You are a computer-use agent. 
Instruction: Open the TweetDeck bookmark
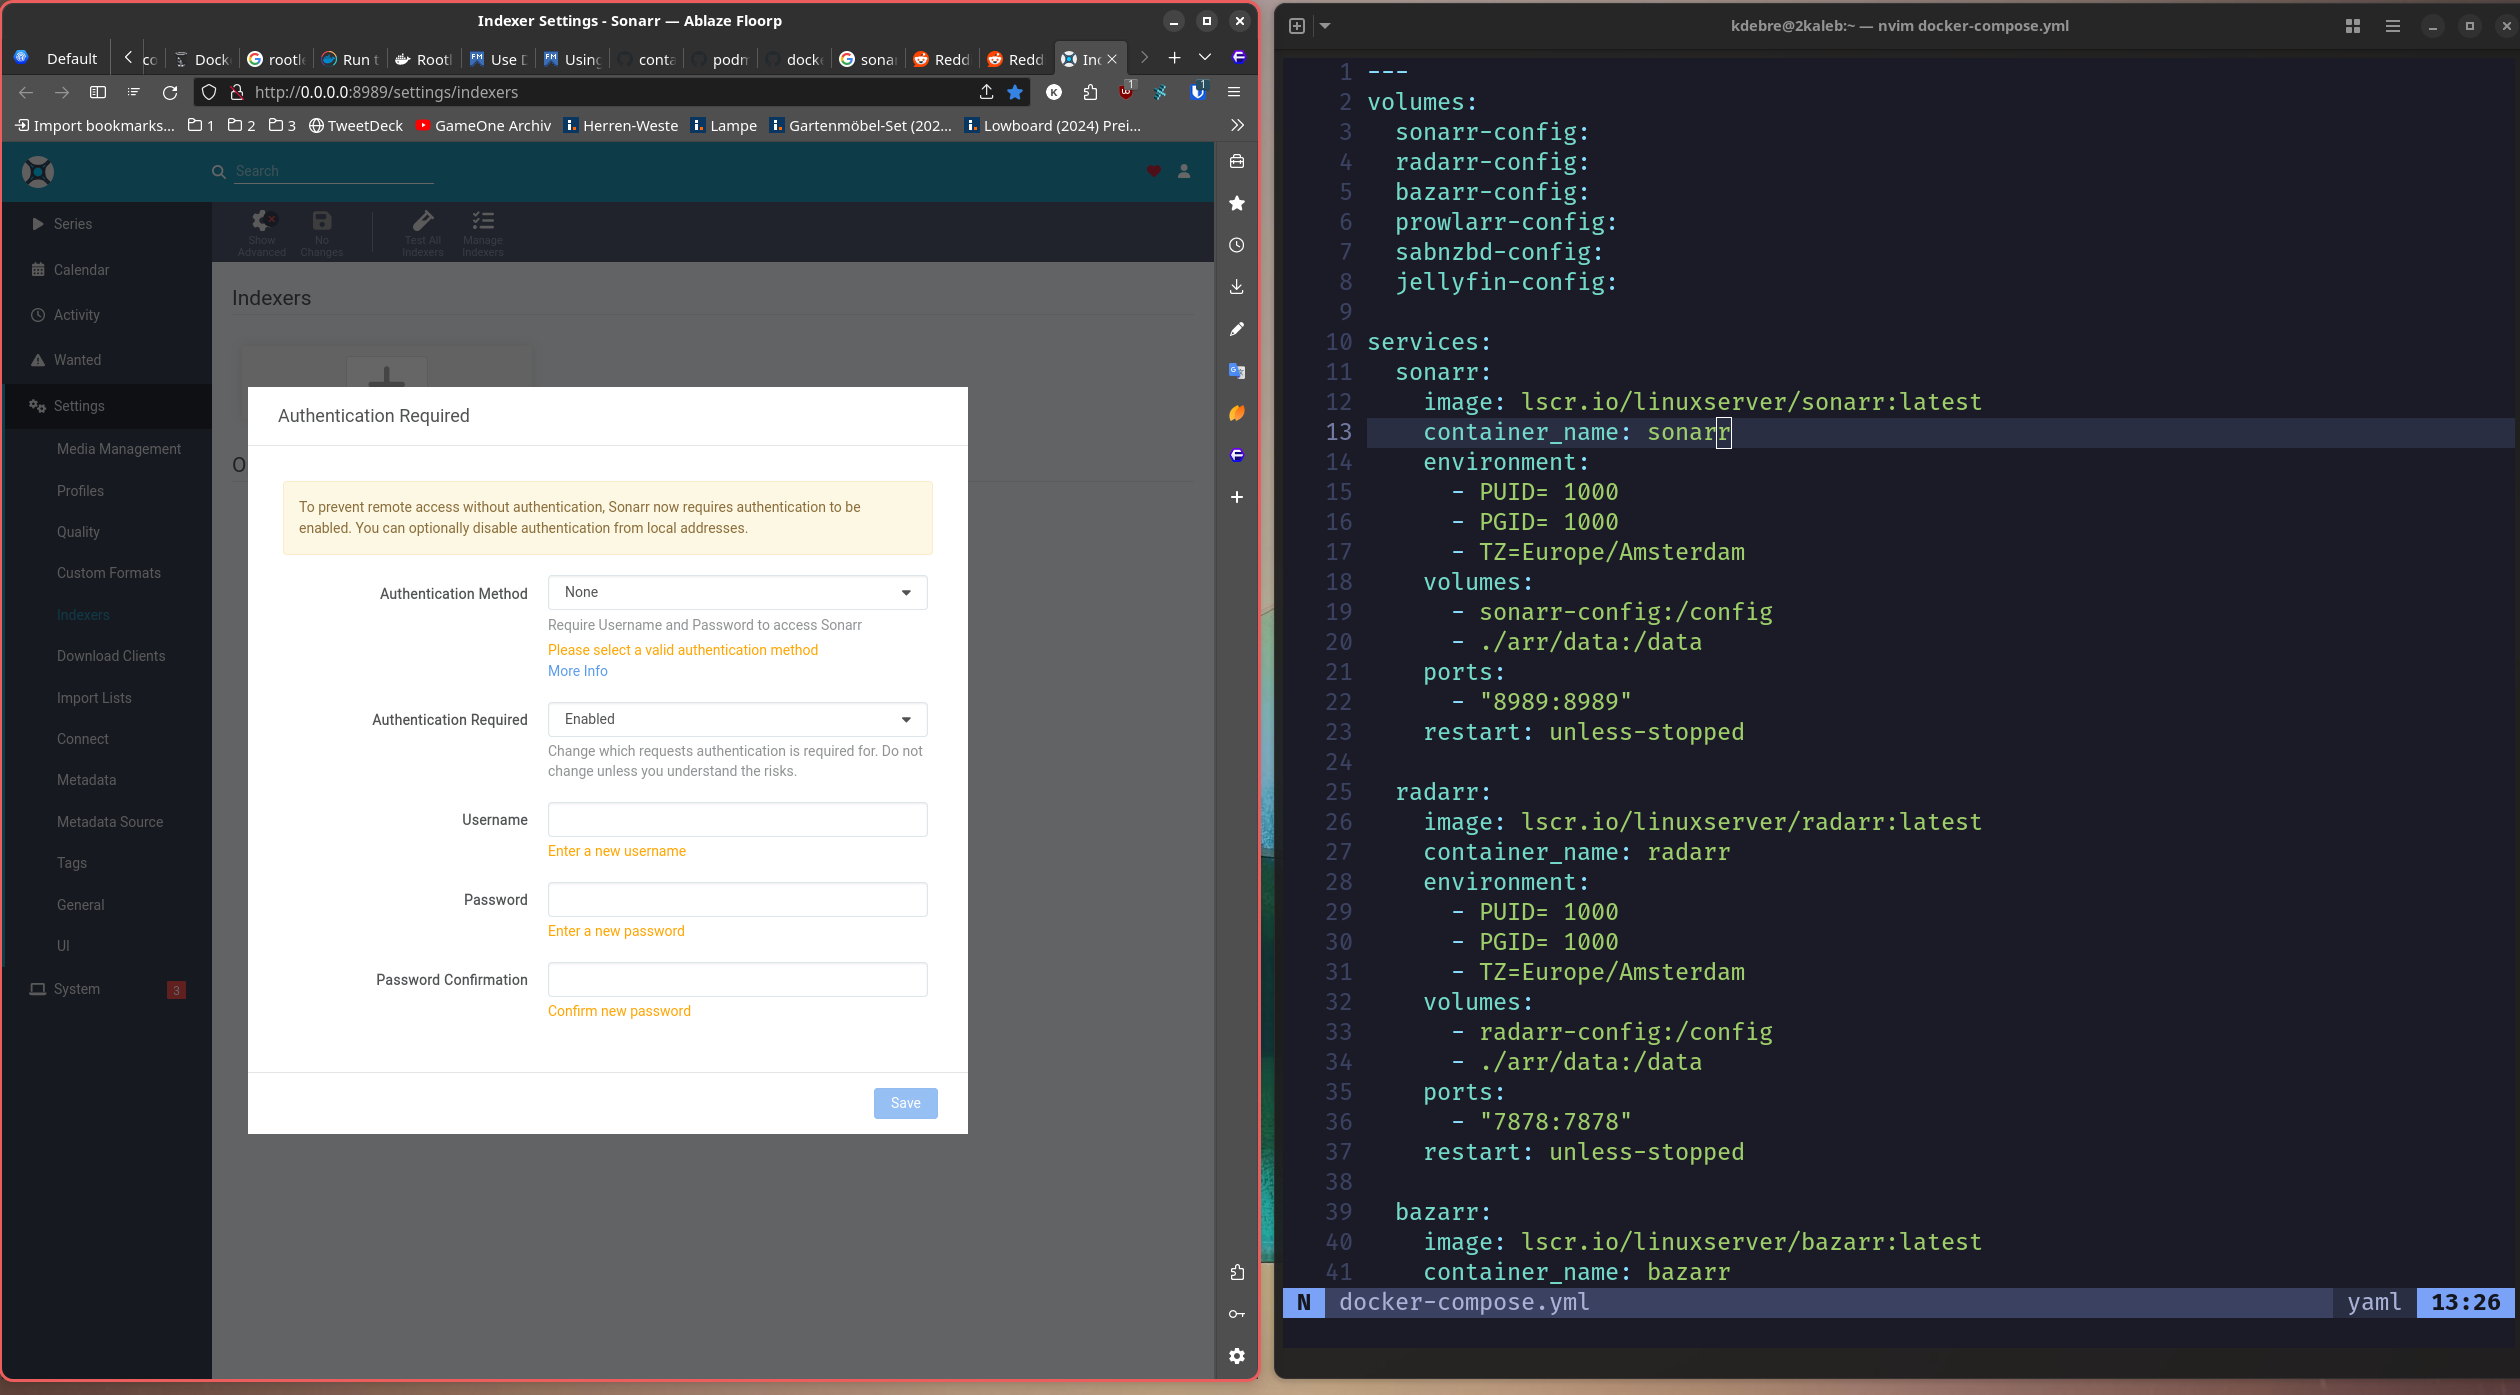355,125
